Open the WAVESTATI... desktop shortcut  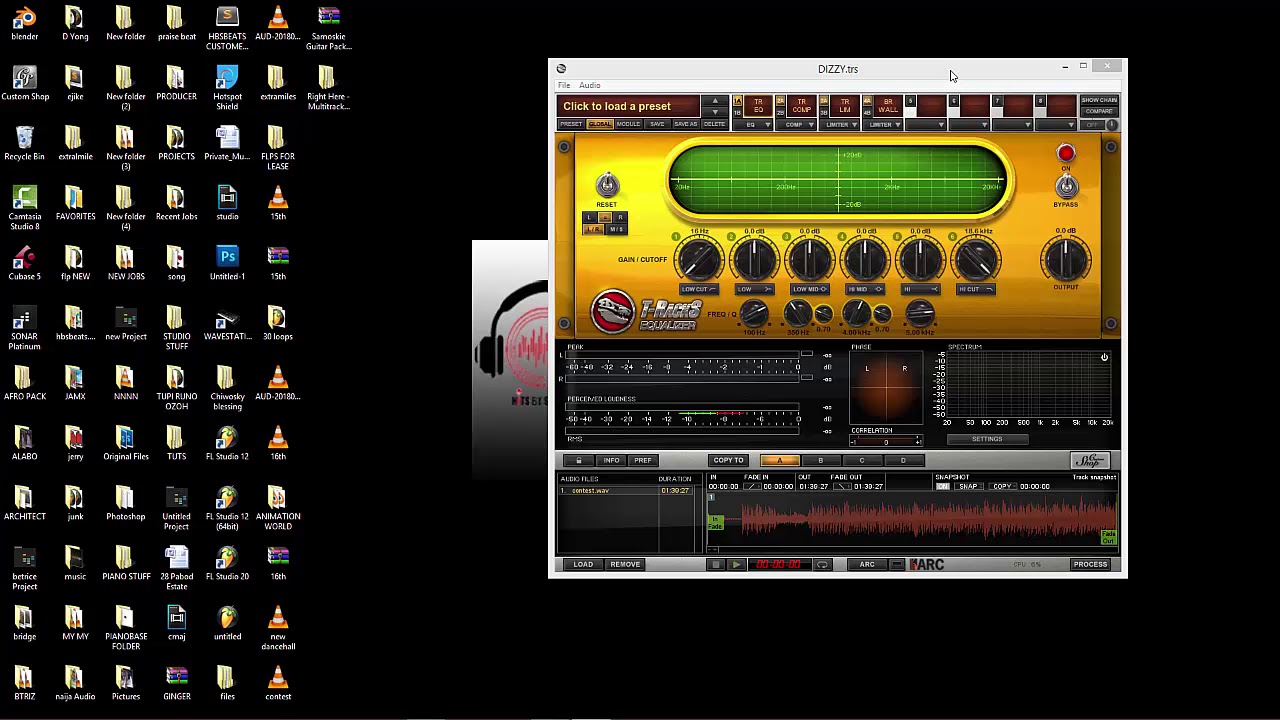(x=227, y=323)
